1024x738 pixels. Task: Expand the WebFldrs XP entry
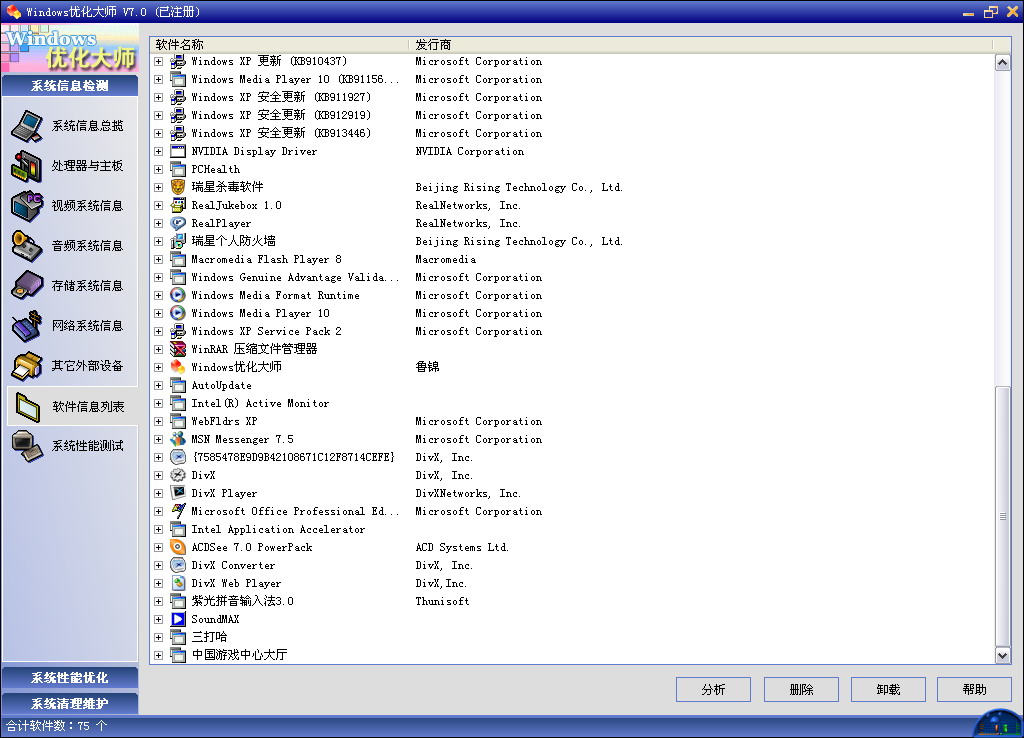coord(158,421)
